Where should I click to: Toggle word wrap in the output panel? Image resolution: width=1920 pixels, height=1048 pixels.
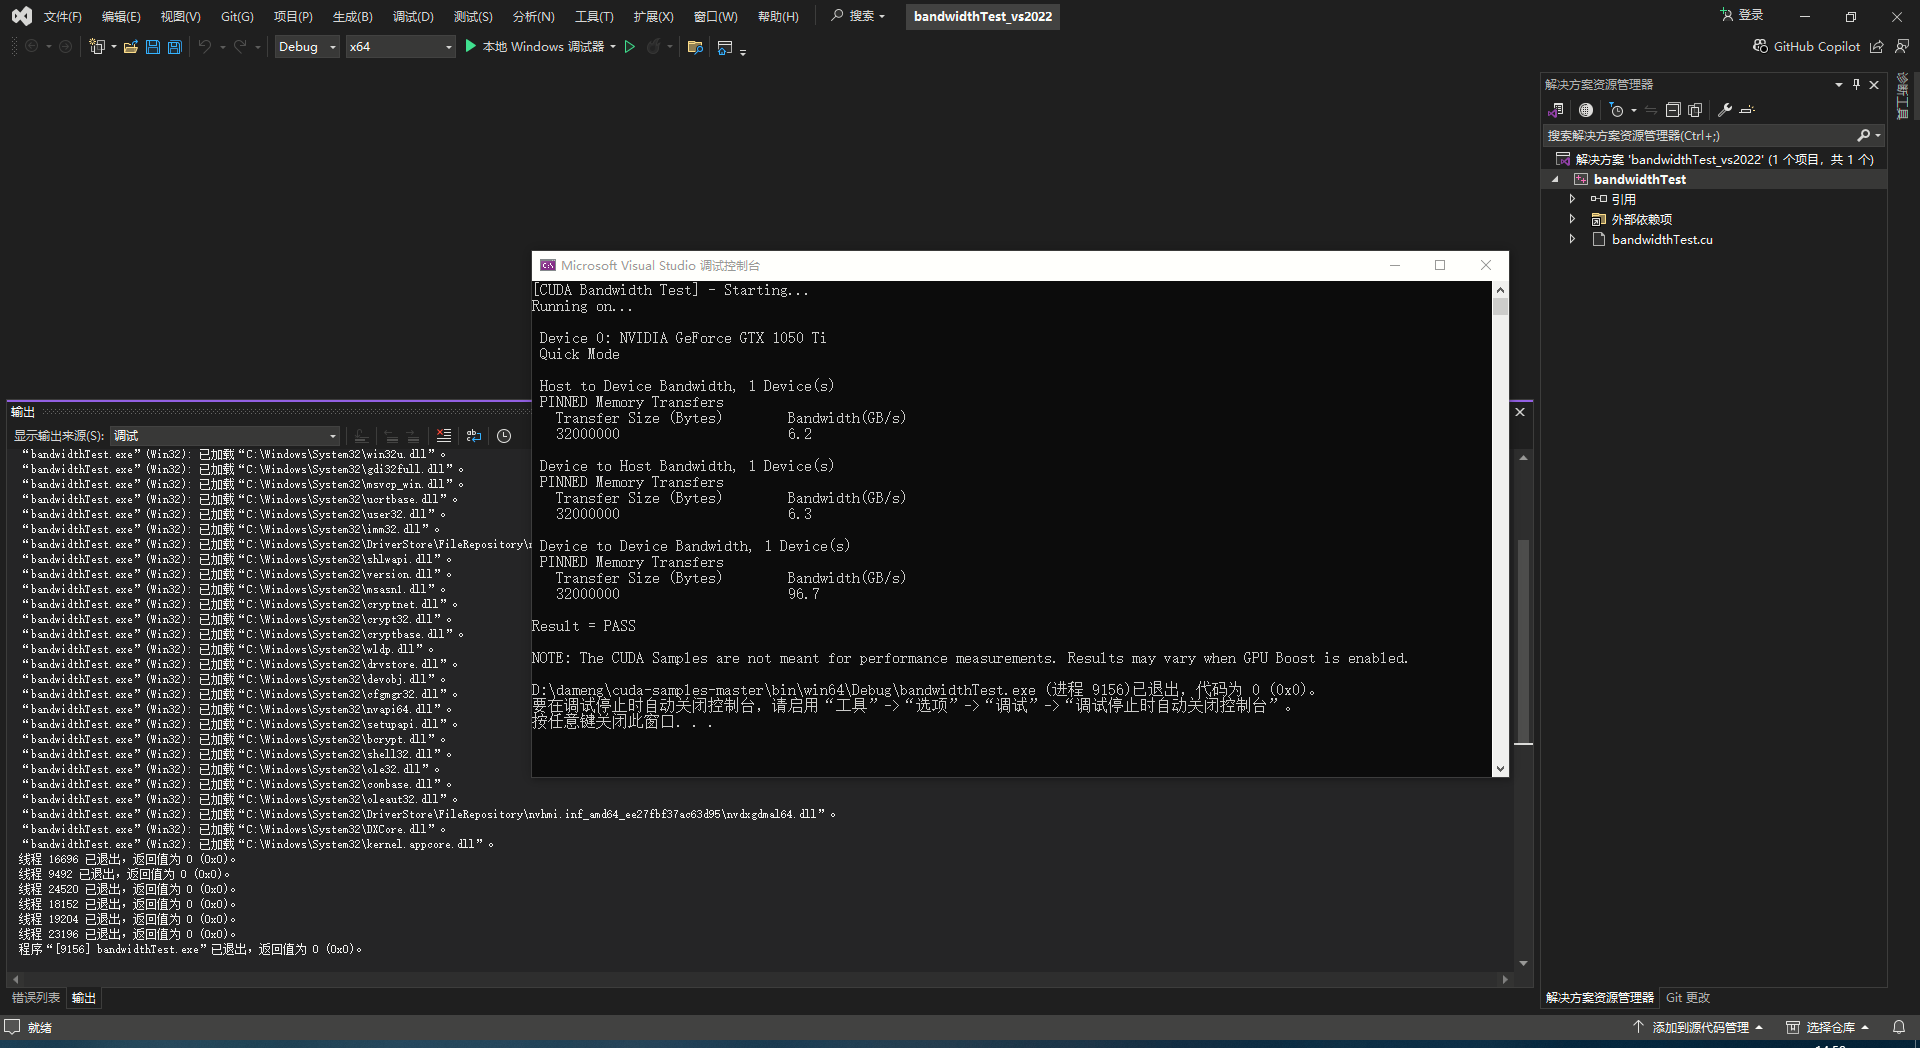point(473,436)
